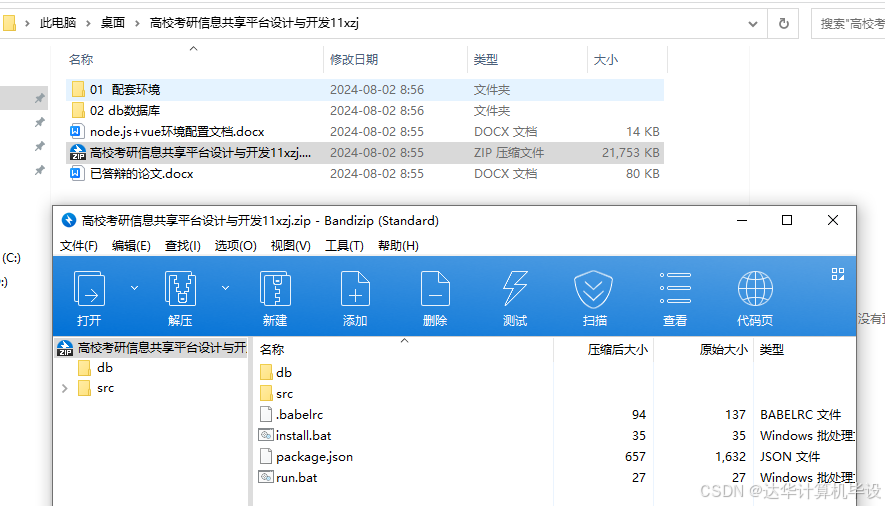The image size is (885, 506).
Task: Click the top pin icon in Explorer quick access
Action: 40,98
